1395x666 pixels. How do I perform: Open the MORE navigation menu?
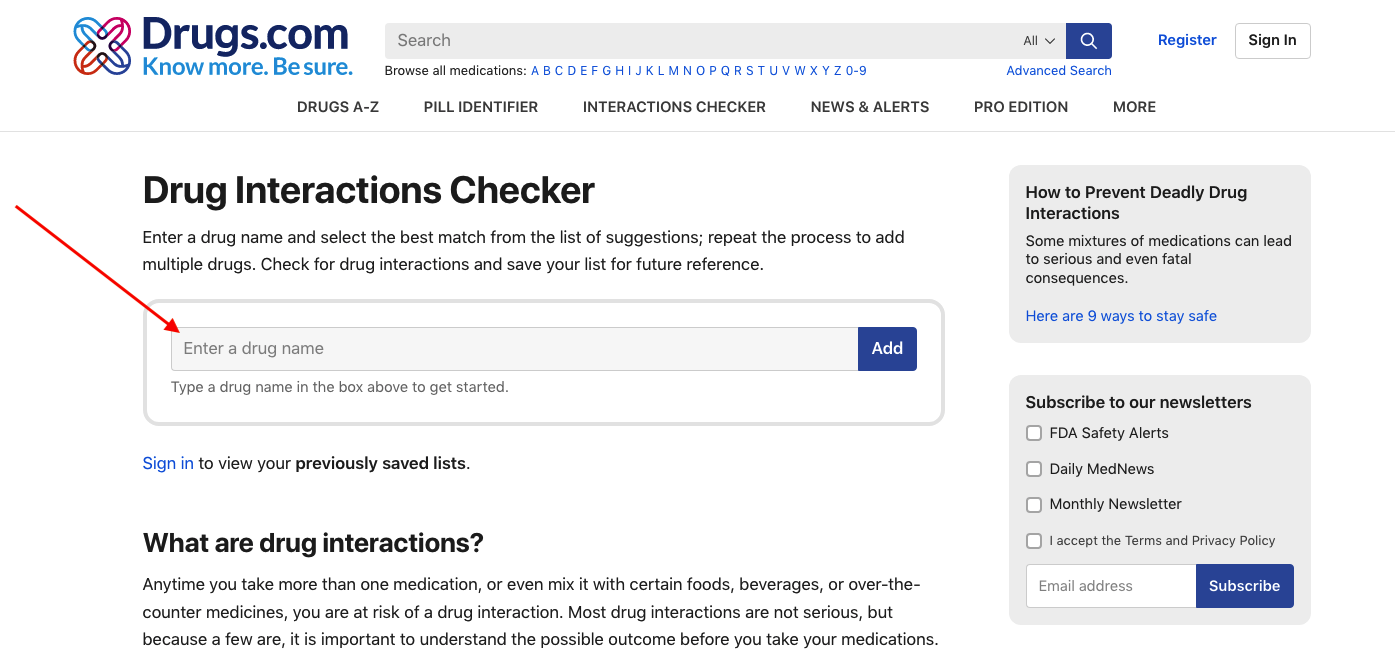1134,107
